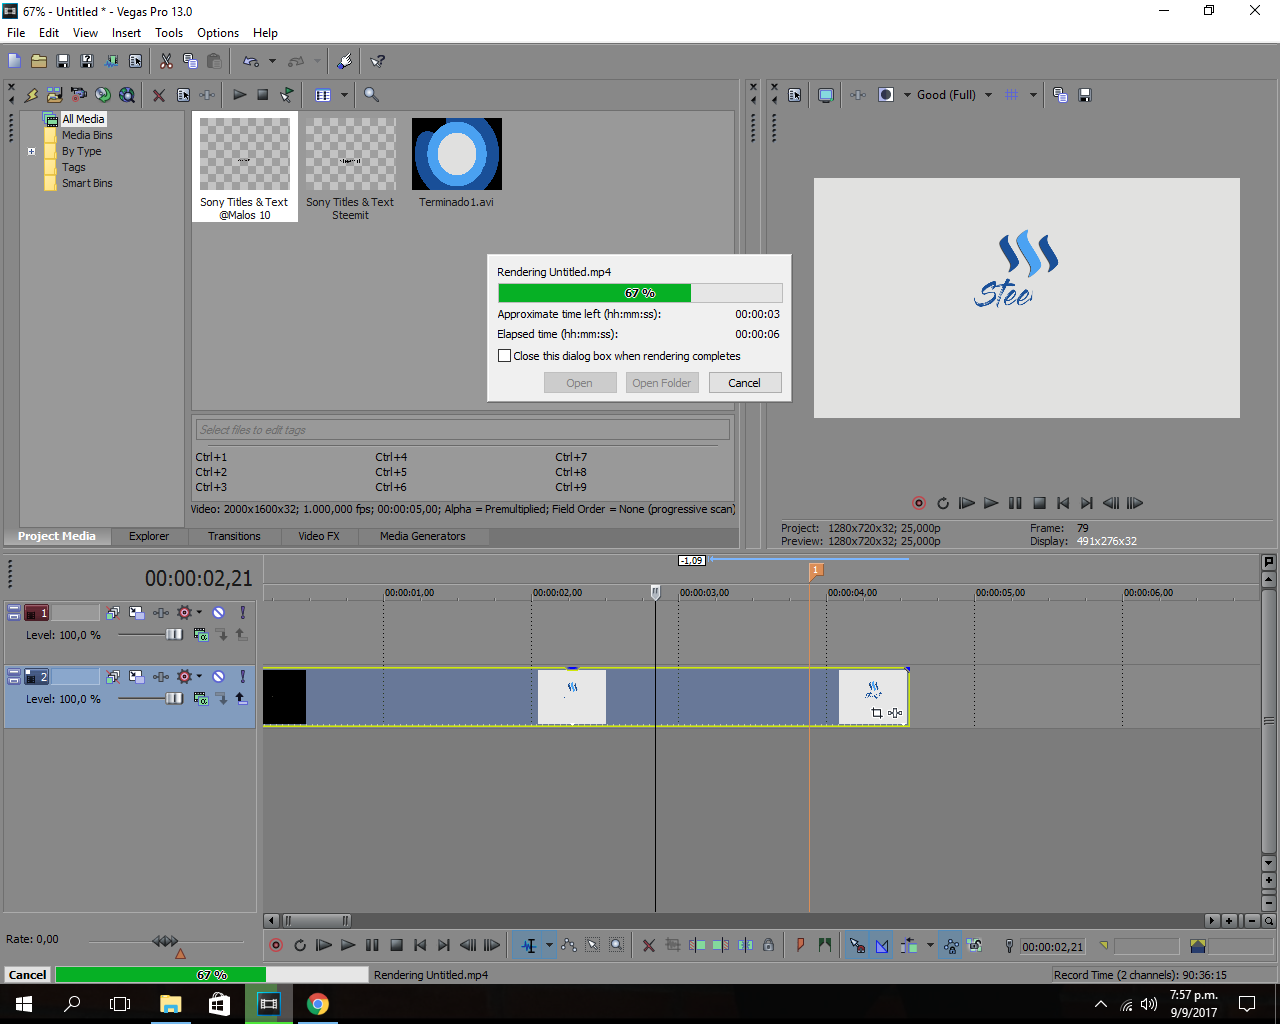Click the Search Media Bins magnifier icon

click(x=371, y=95)
